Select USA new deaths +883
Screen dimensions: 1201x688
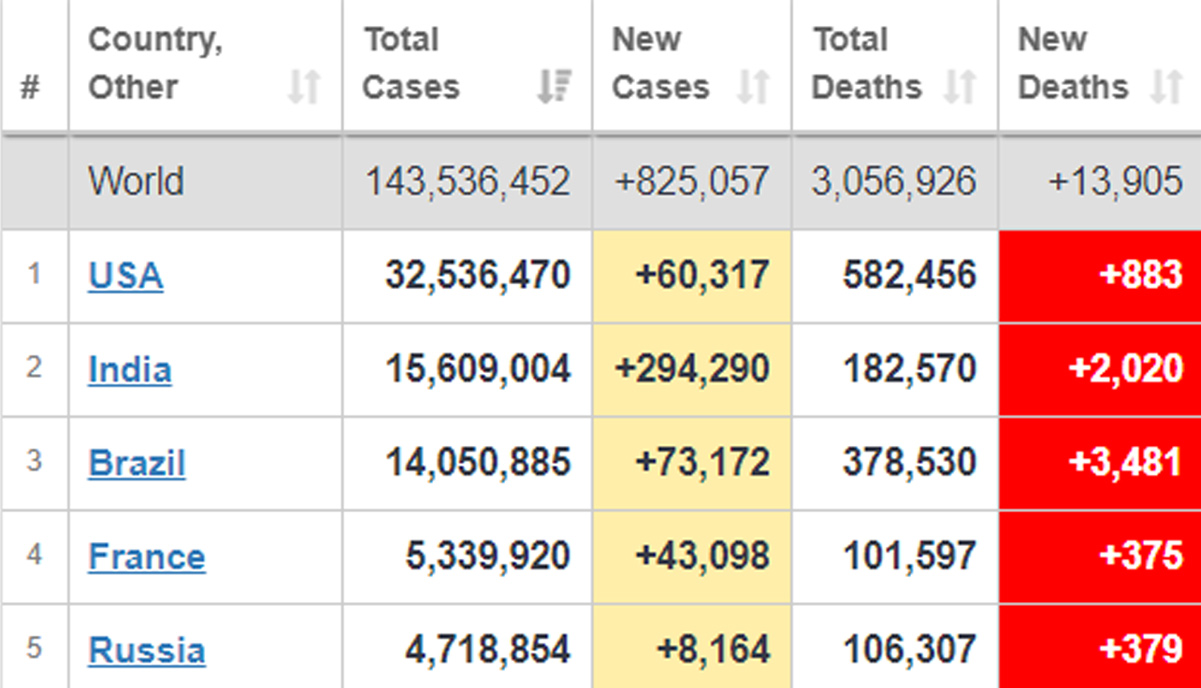tap(1141, 275)
